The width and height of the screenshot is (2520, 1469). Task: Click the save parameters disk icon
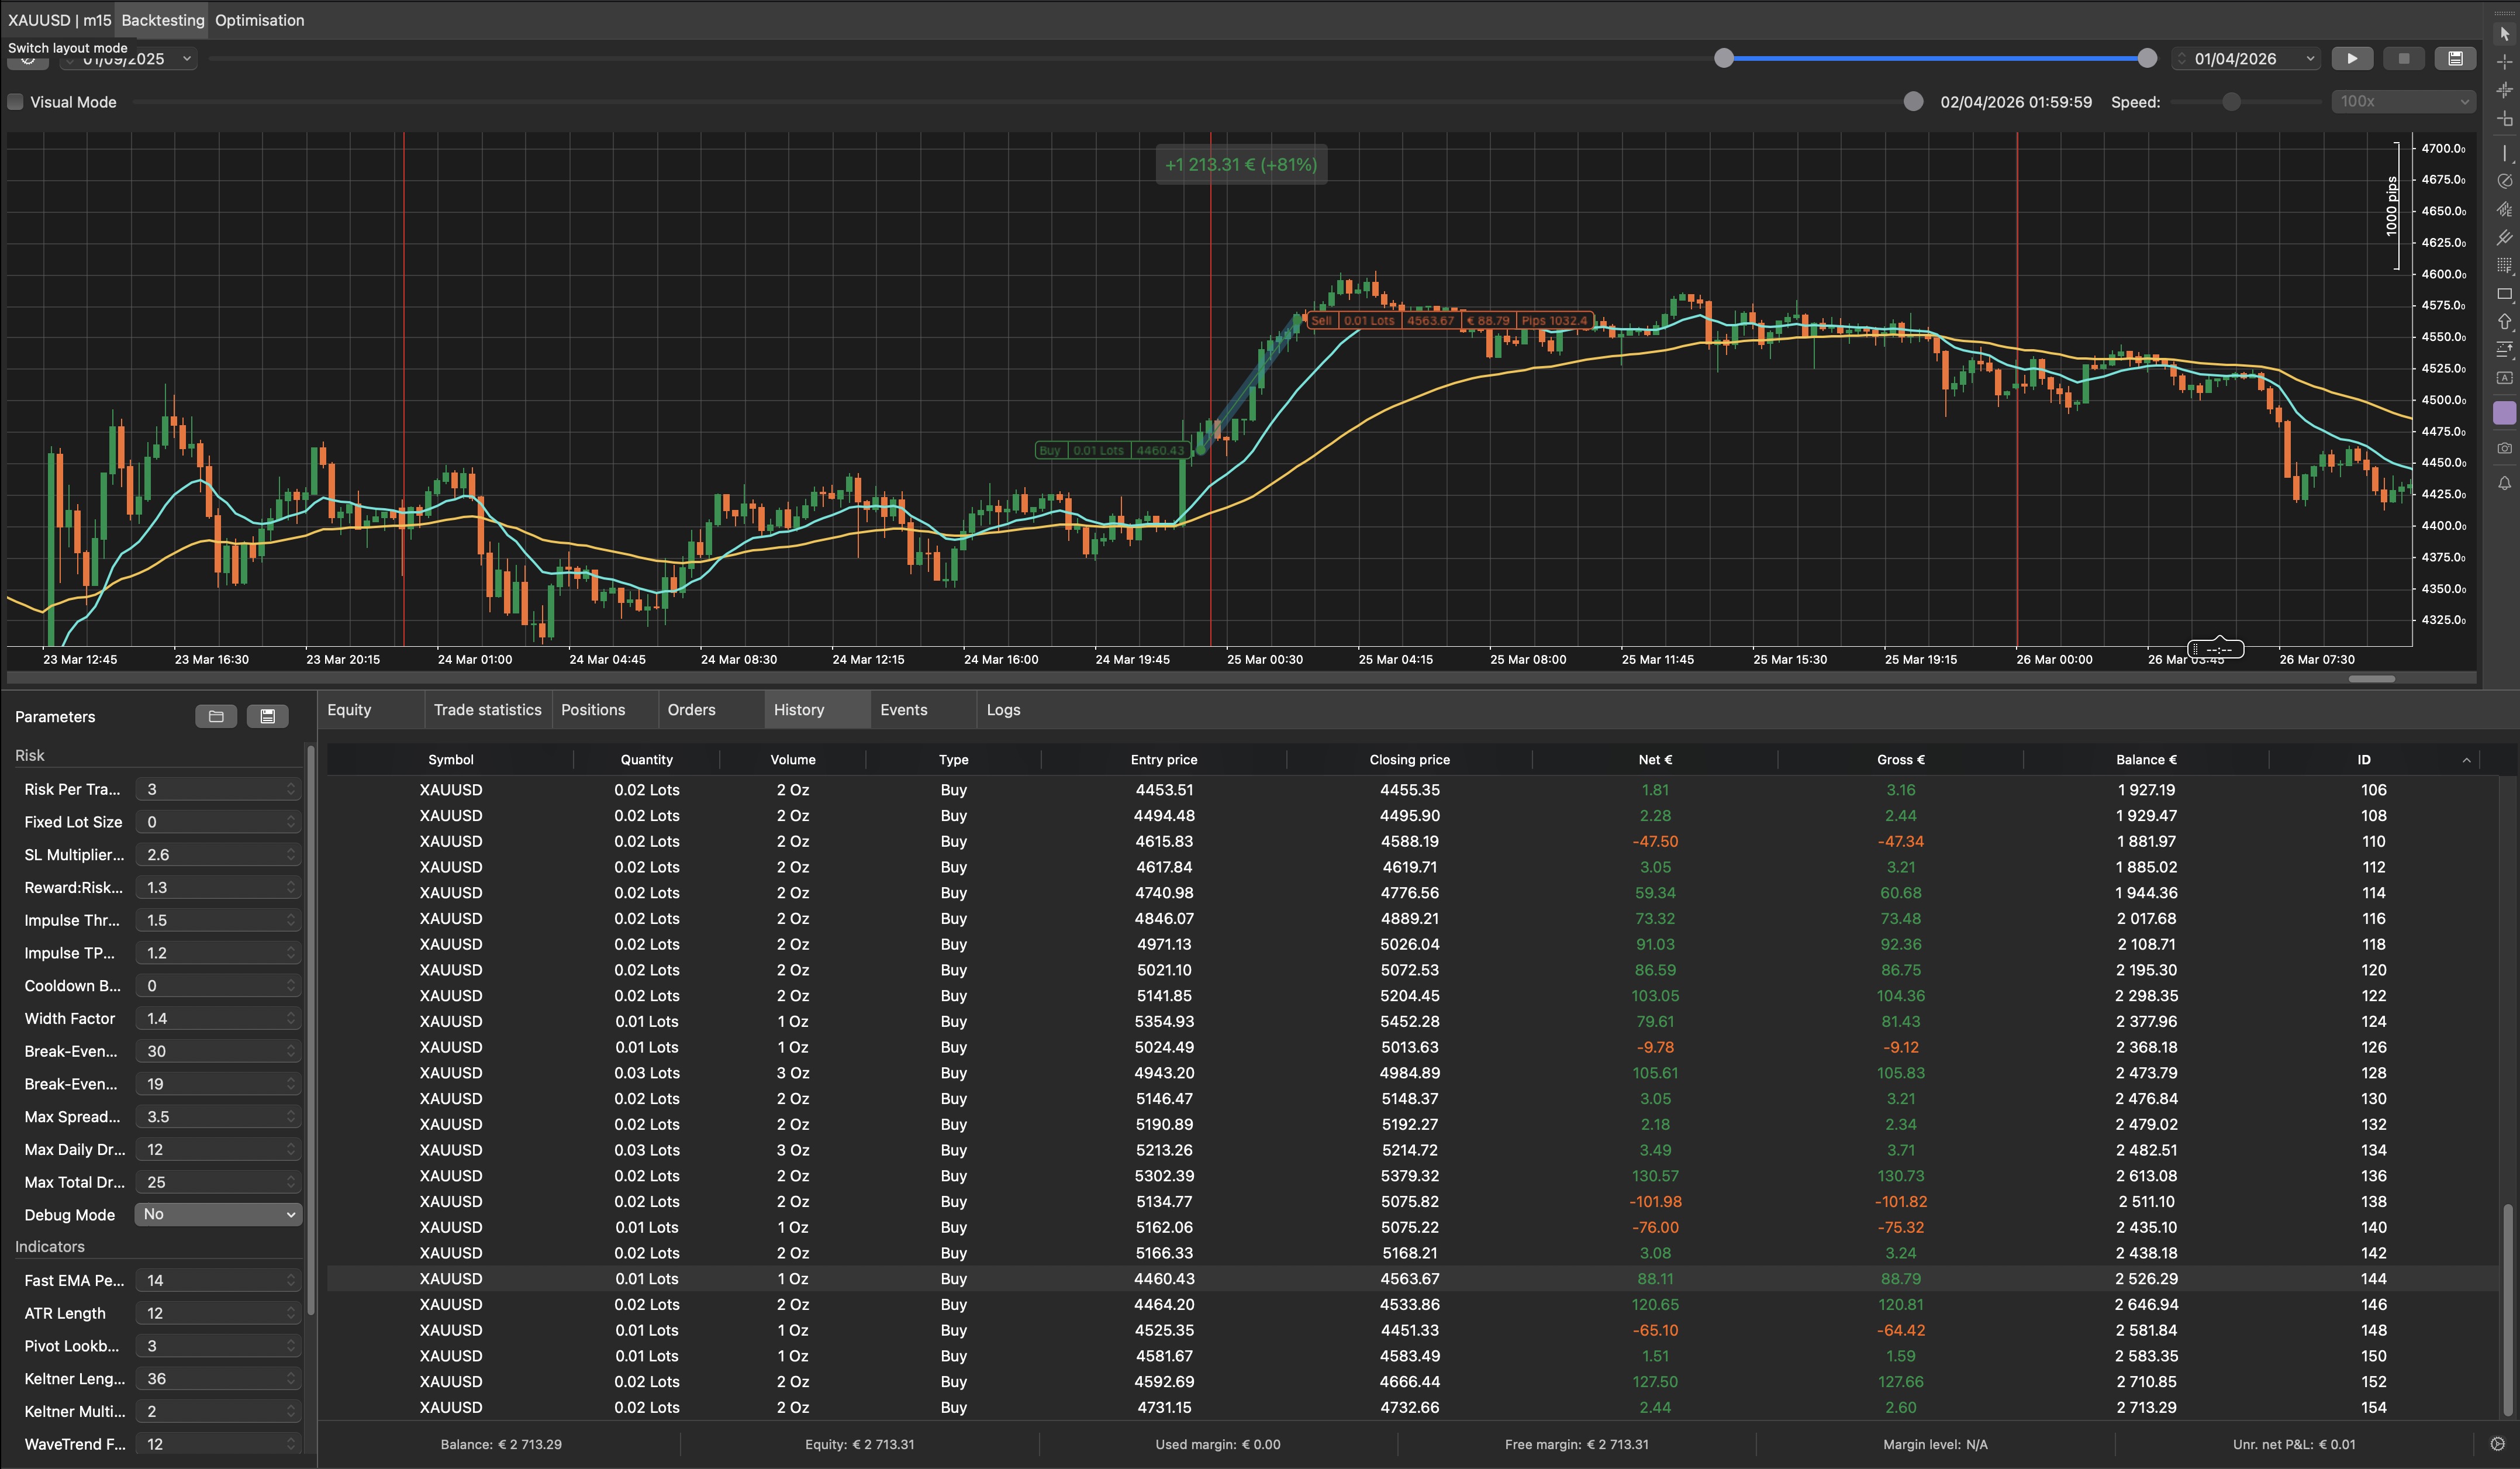(267, 716)
